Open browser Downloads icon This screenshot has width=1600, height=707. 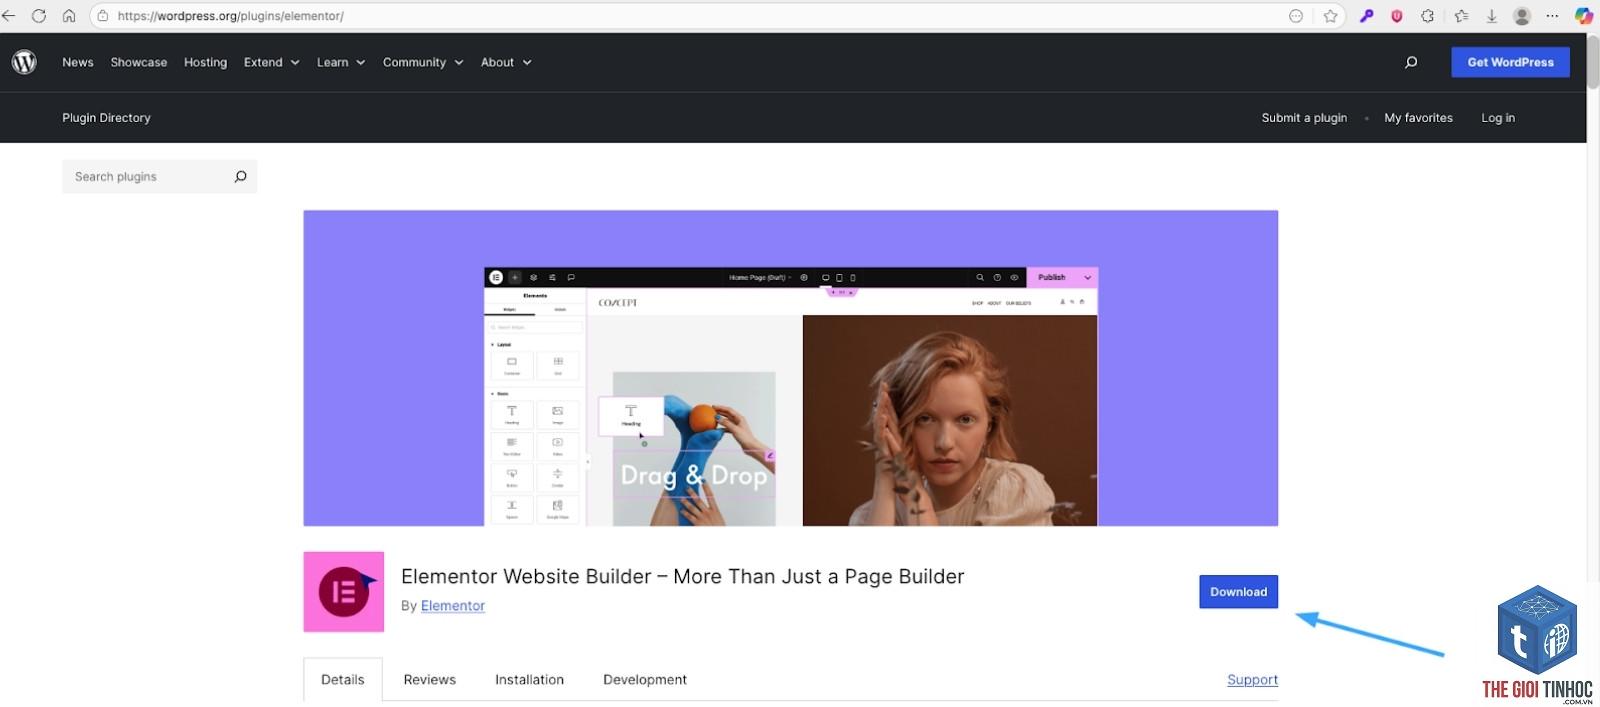[x=1491, y=16]
